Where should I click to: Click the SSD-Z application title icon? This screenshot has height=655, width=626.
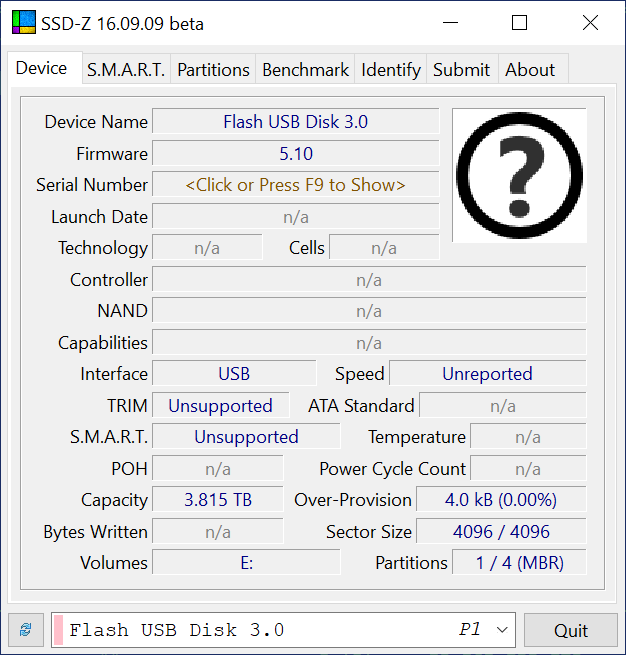coord(23,23)
